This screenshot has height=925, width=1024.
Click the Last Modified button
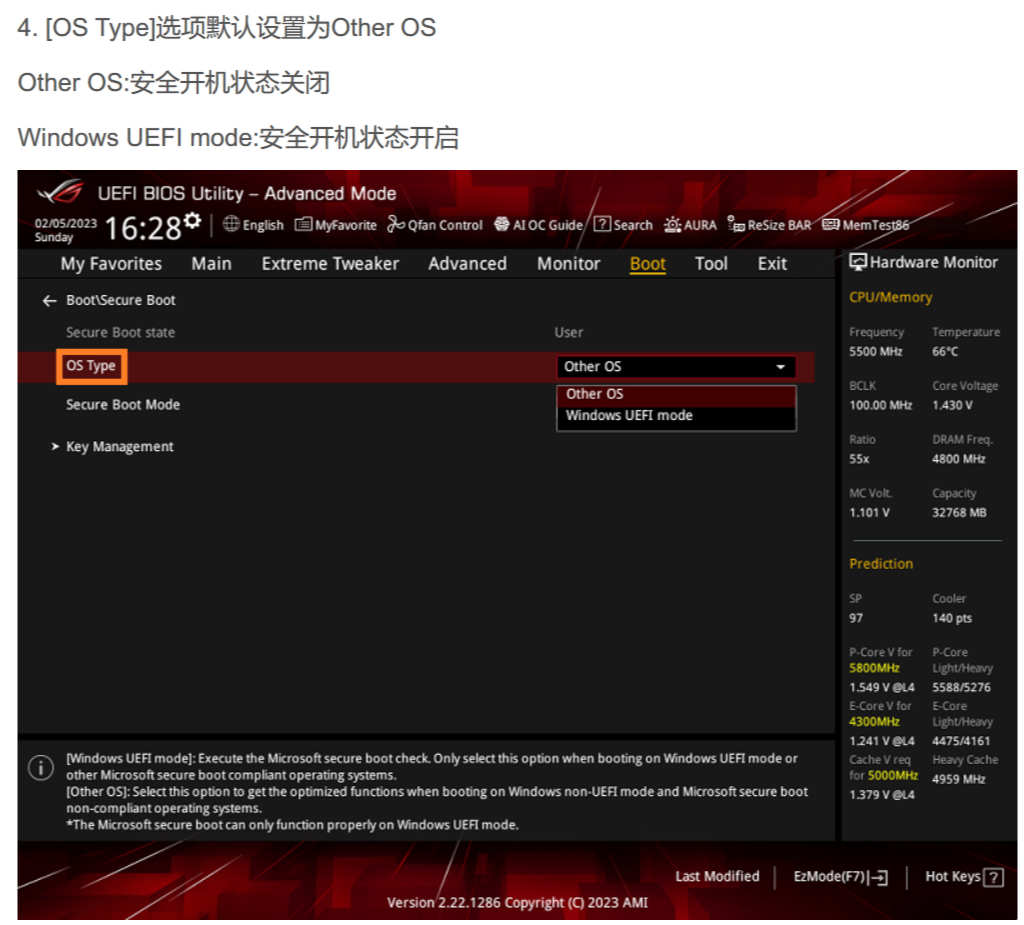[717, 877]
